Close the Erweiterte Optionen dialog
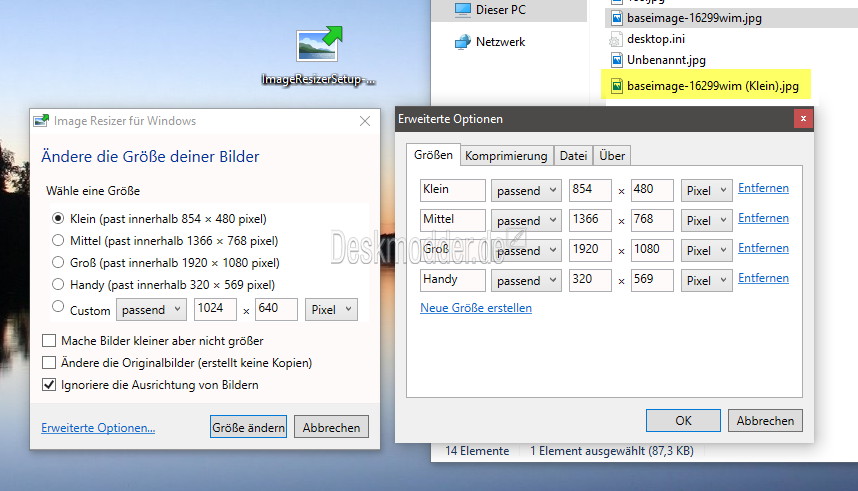Screen dimensions: 858x491 pyautogui.click(x=803, y=118)
